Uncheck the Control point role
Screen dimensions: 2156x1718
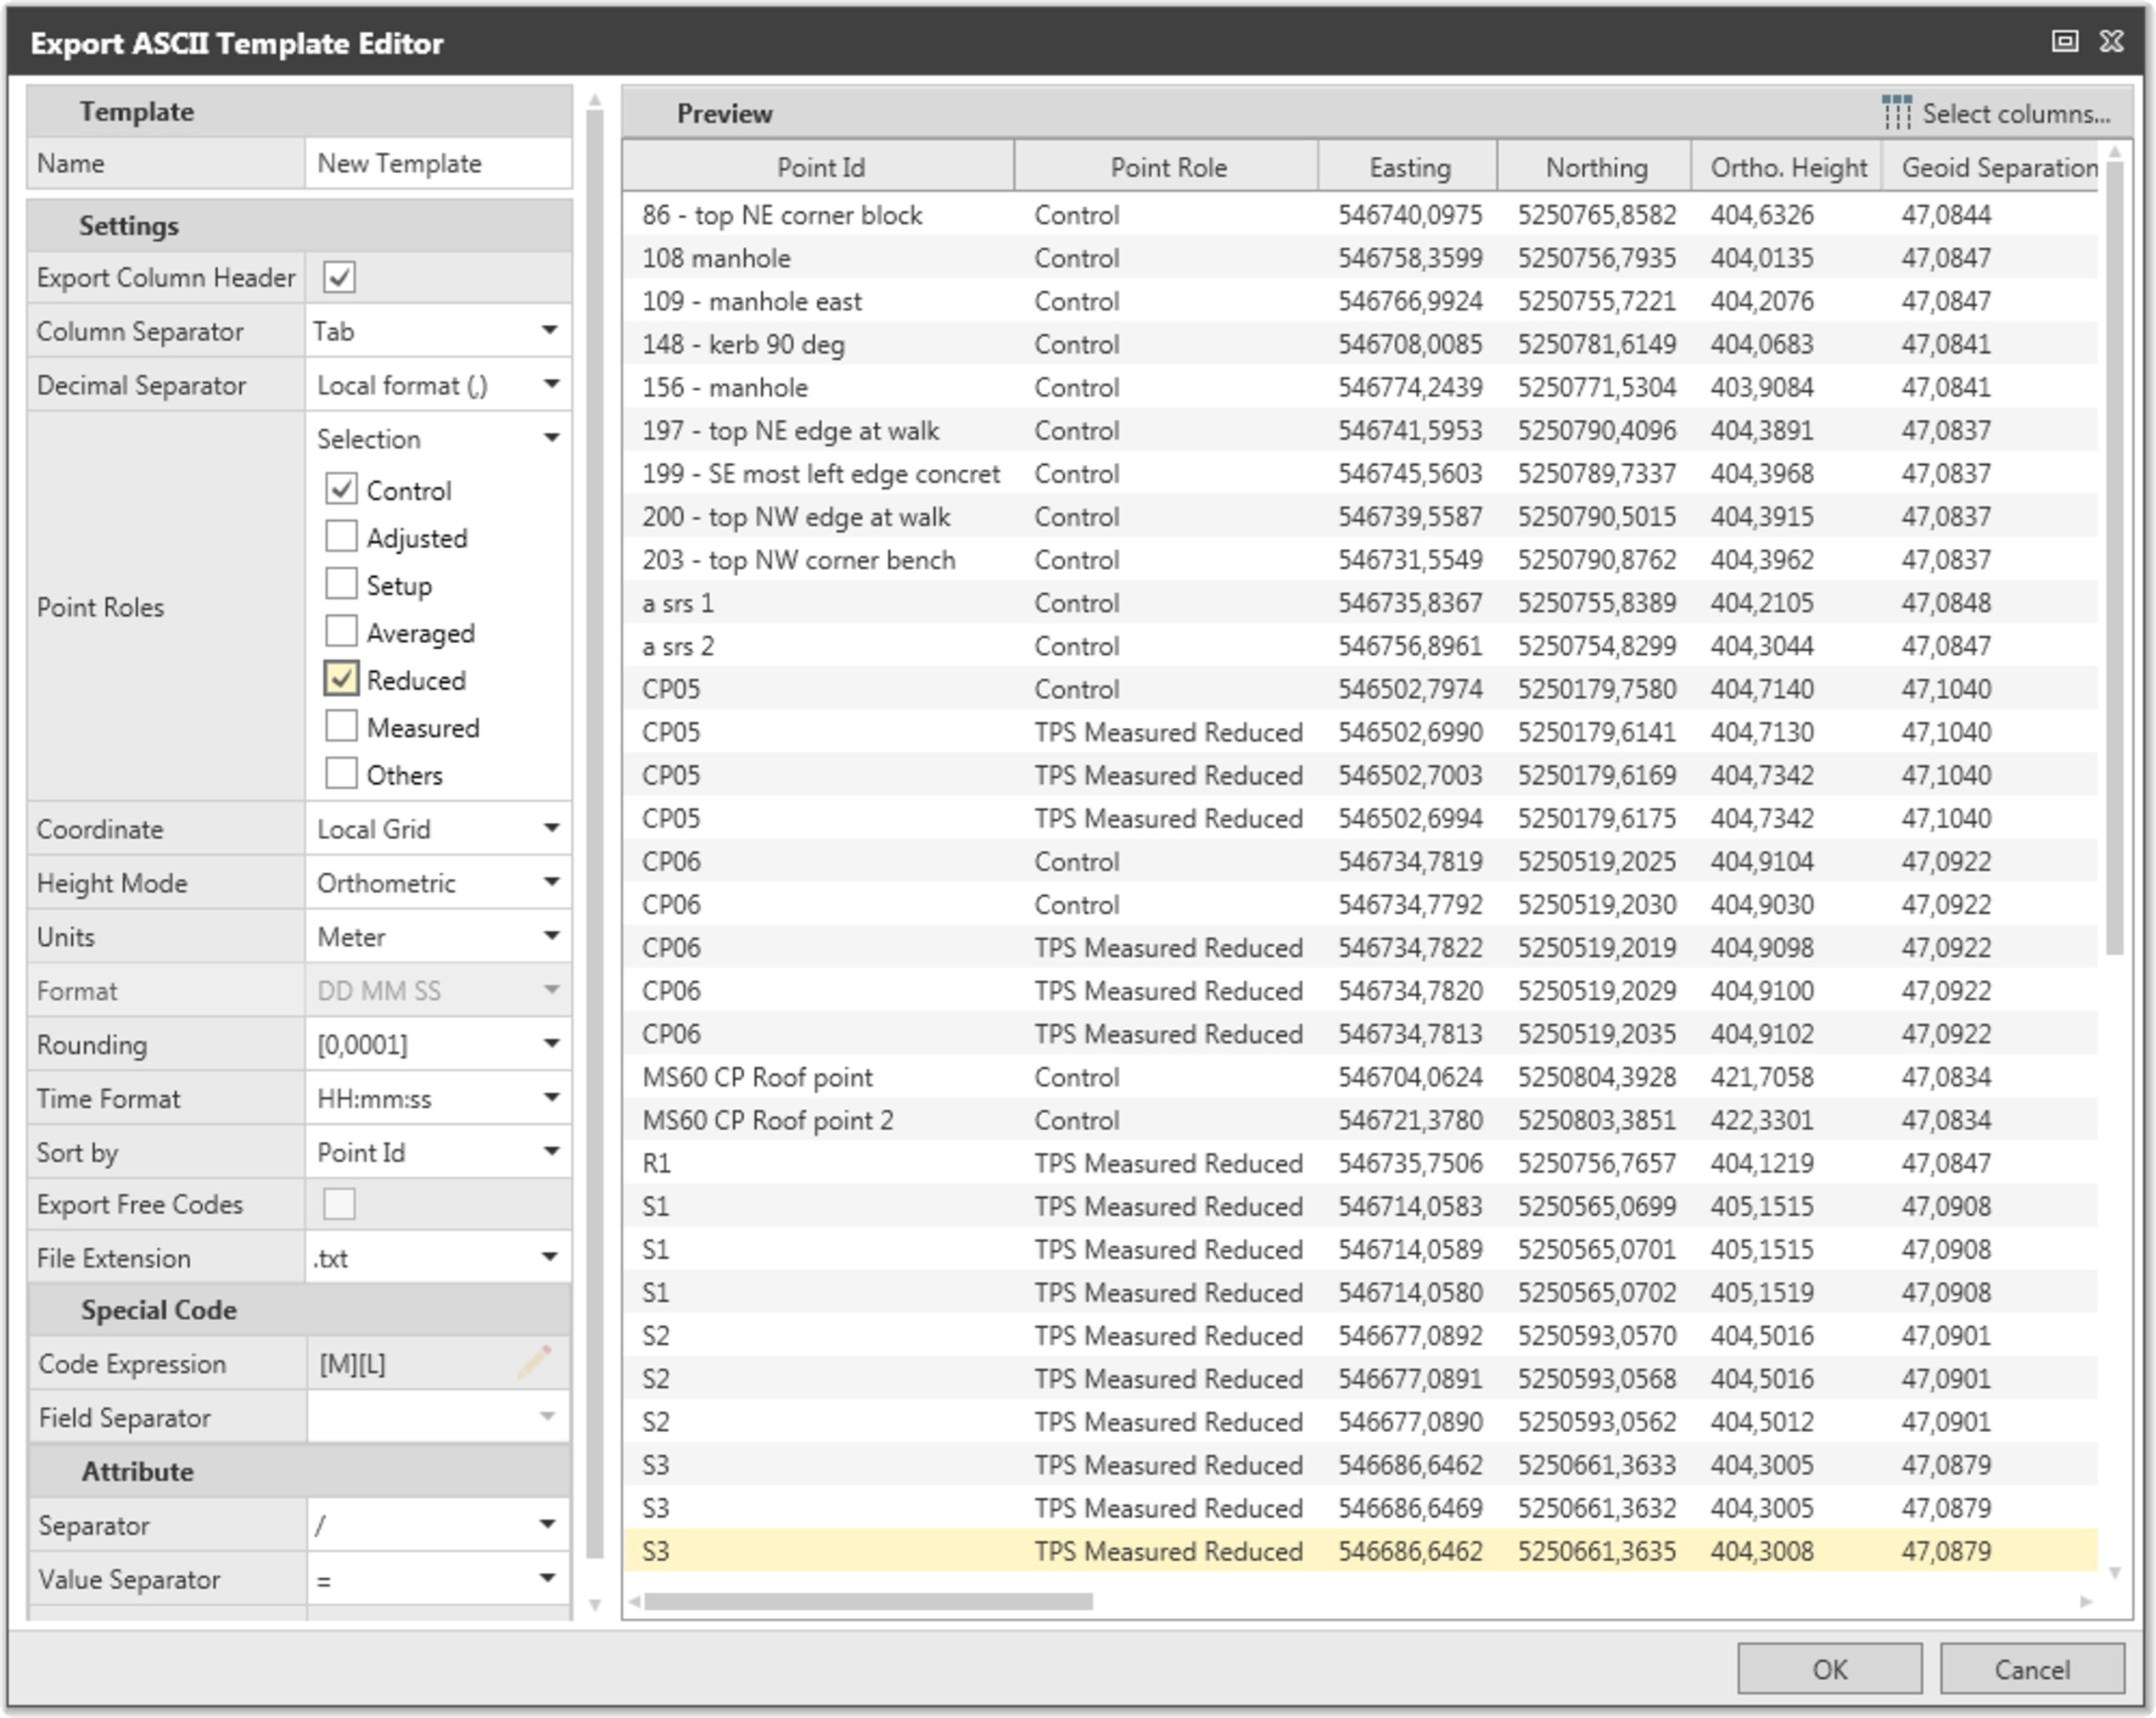coord(341,489)
